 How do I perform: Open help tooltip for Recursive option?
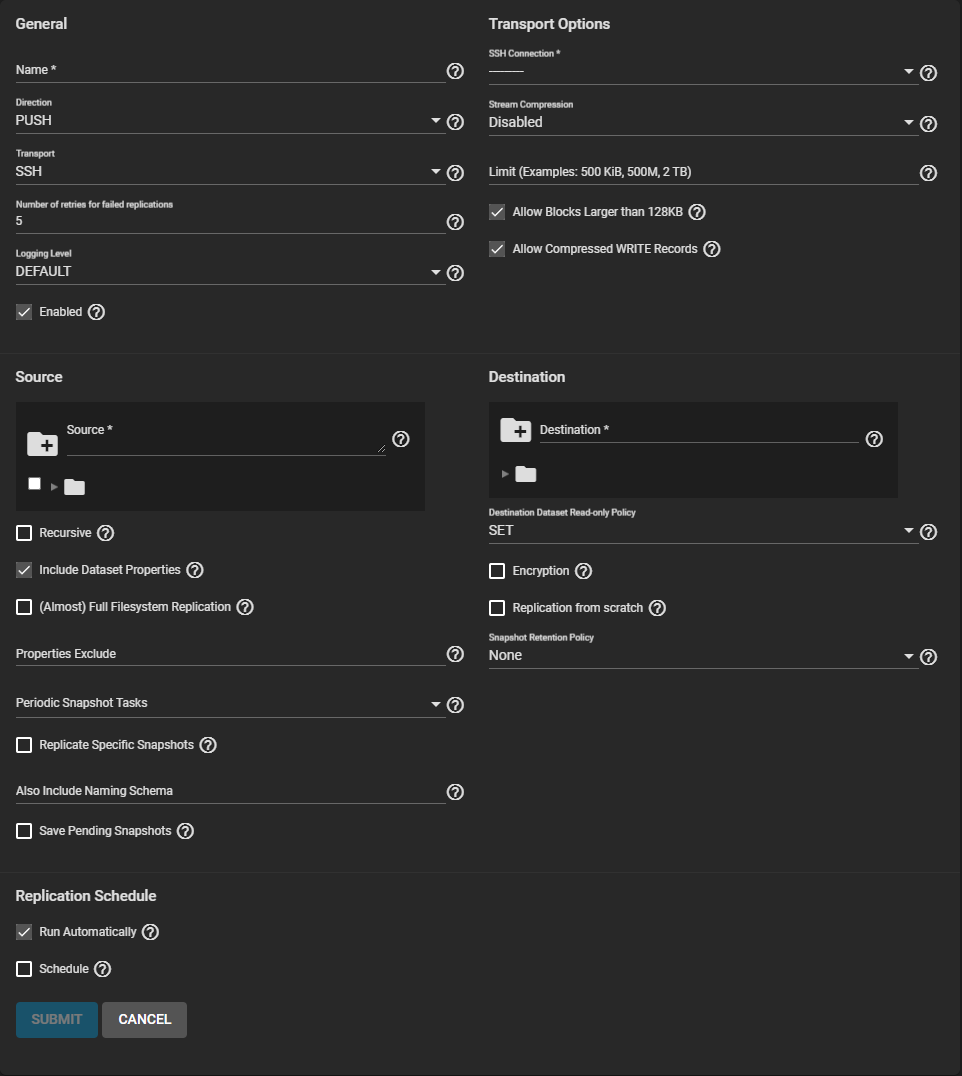[105, 533]
